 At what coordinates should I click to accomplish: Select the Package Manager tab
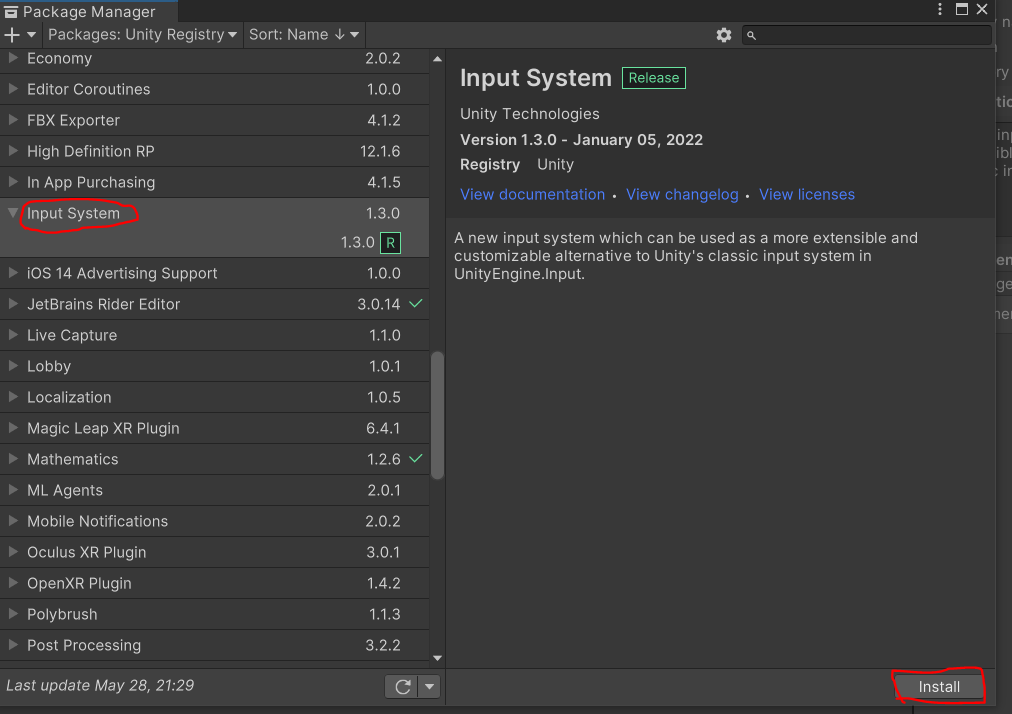88,11
